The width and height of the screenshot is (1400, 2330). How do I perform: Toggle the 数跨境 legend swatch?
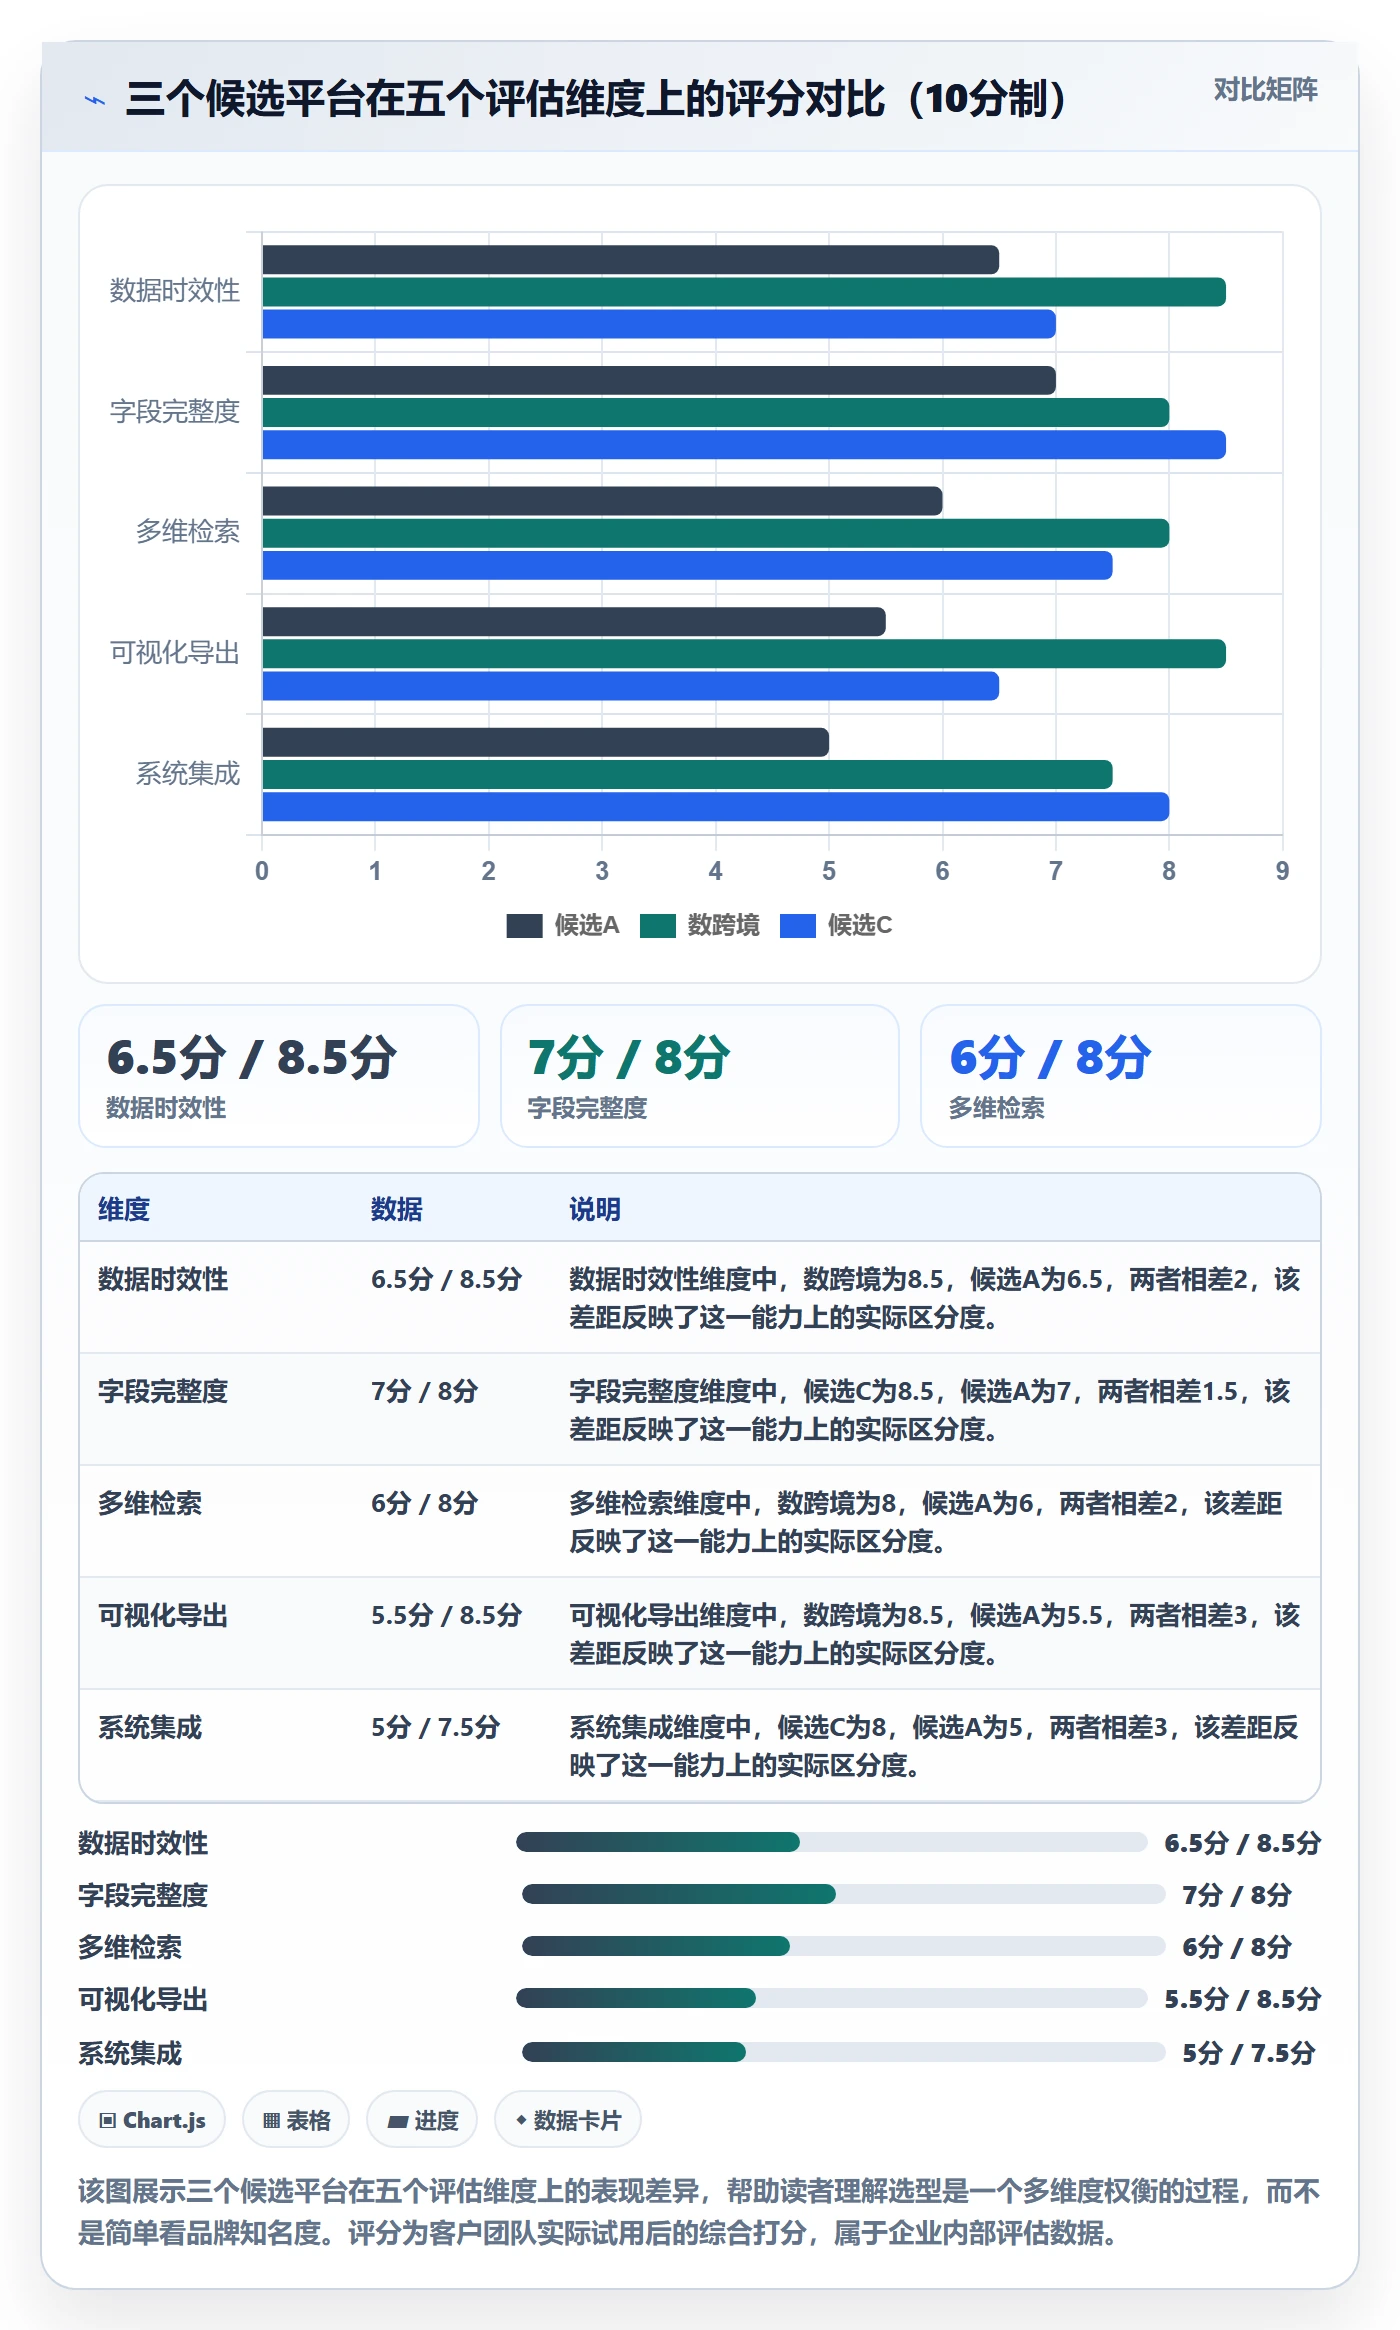[x=657, y=926]
